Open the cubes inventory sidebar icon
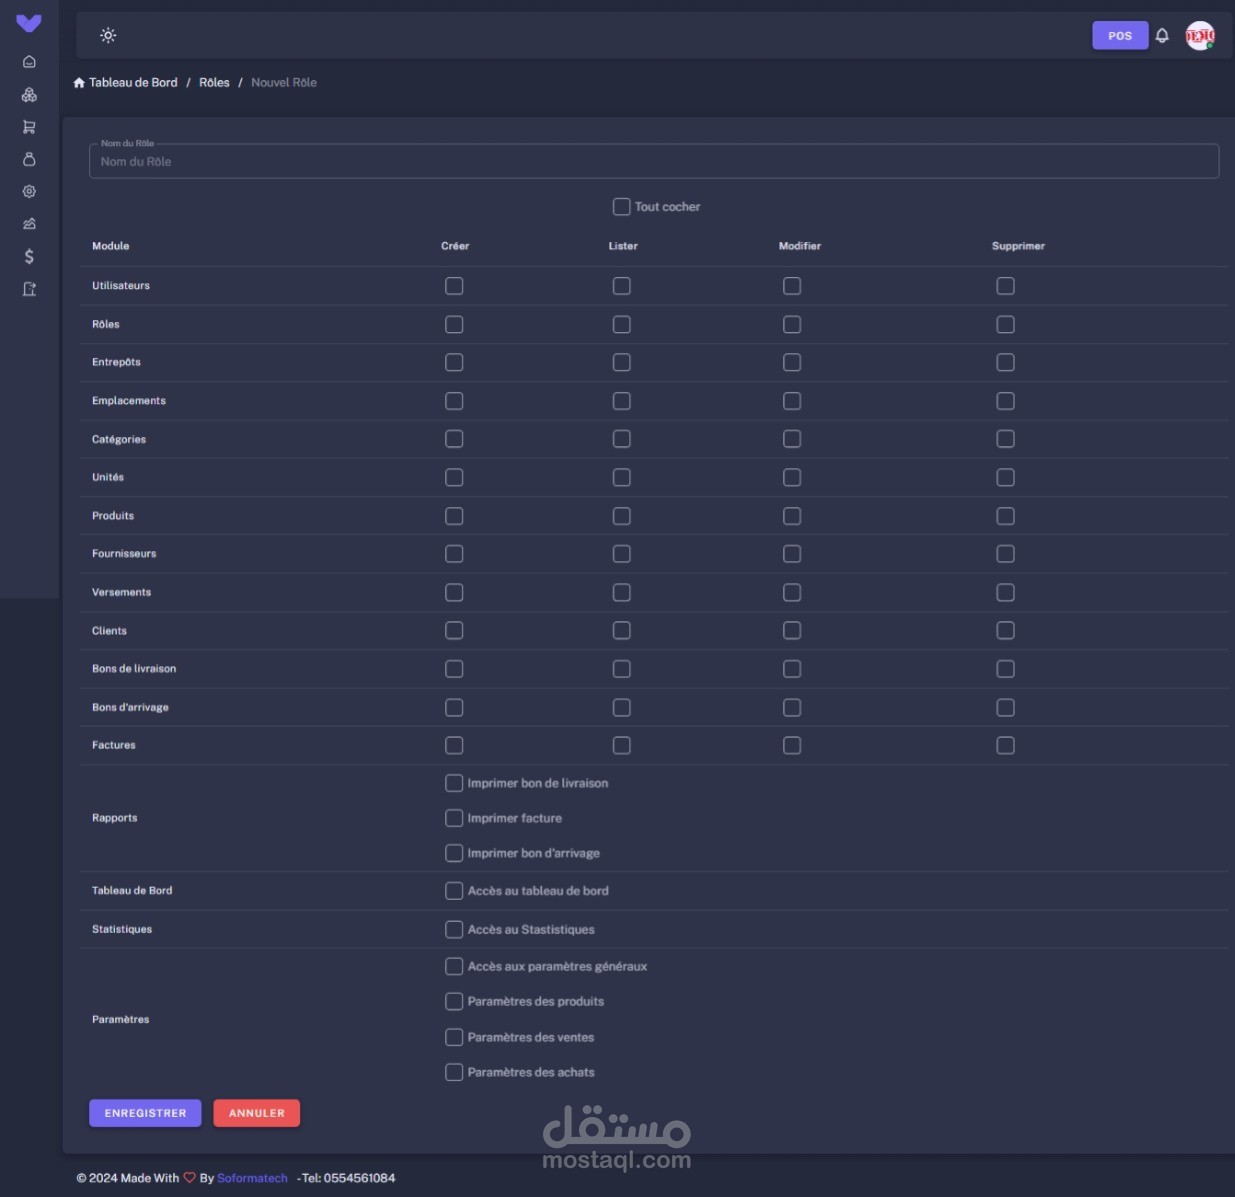The image size is (1235, 1197). (x=29, y=95)
